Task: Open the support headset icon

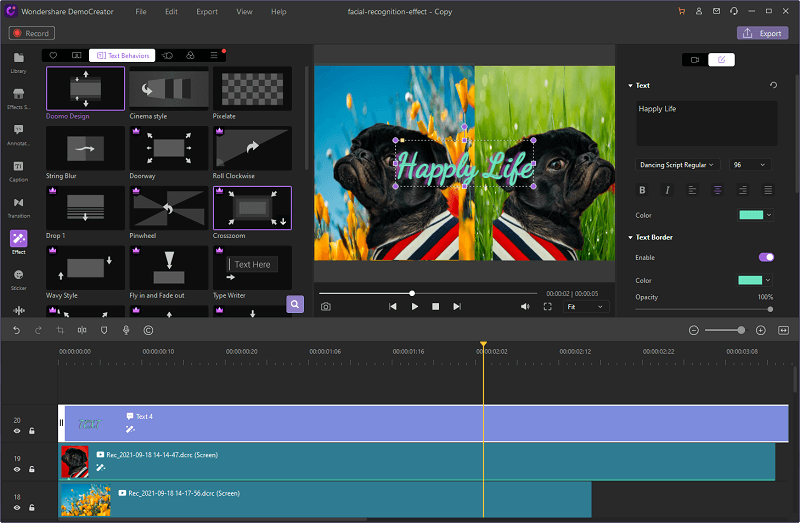Action: pos(734,11)
